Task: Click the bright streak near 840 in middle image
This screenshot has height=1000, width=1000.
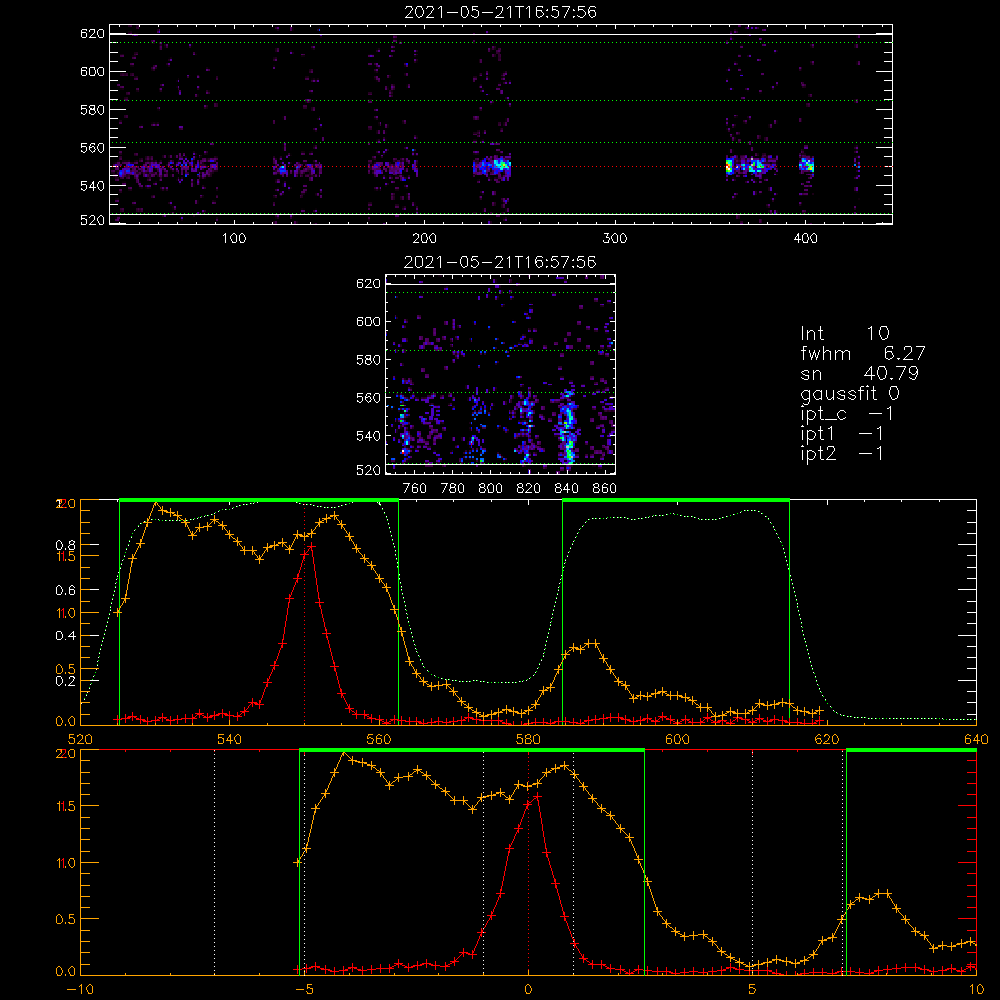Action: tap(567, 429)
